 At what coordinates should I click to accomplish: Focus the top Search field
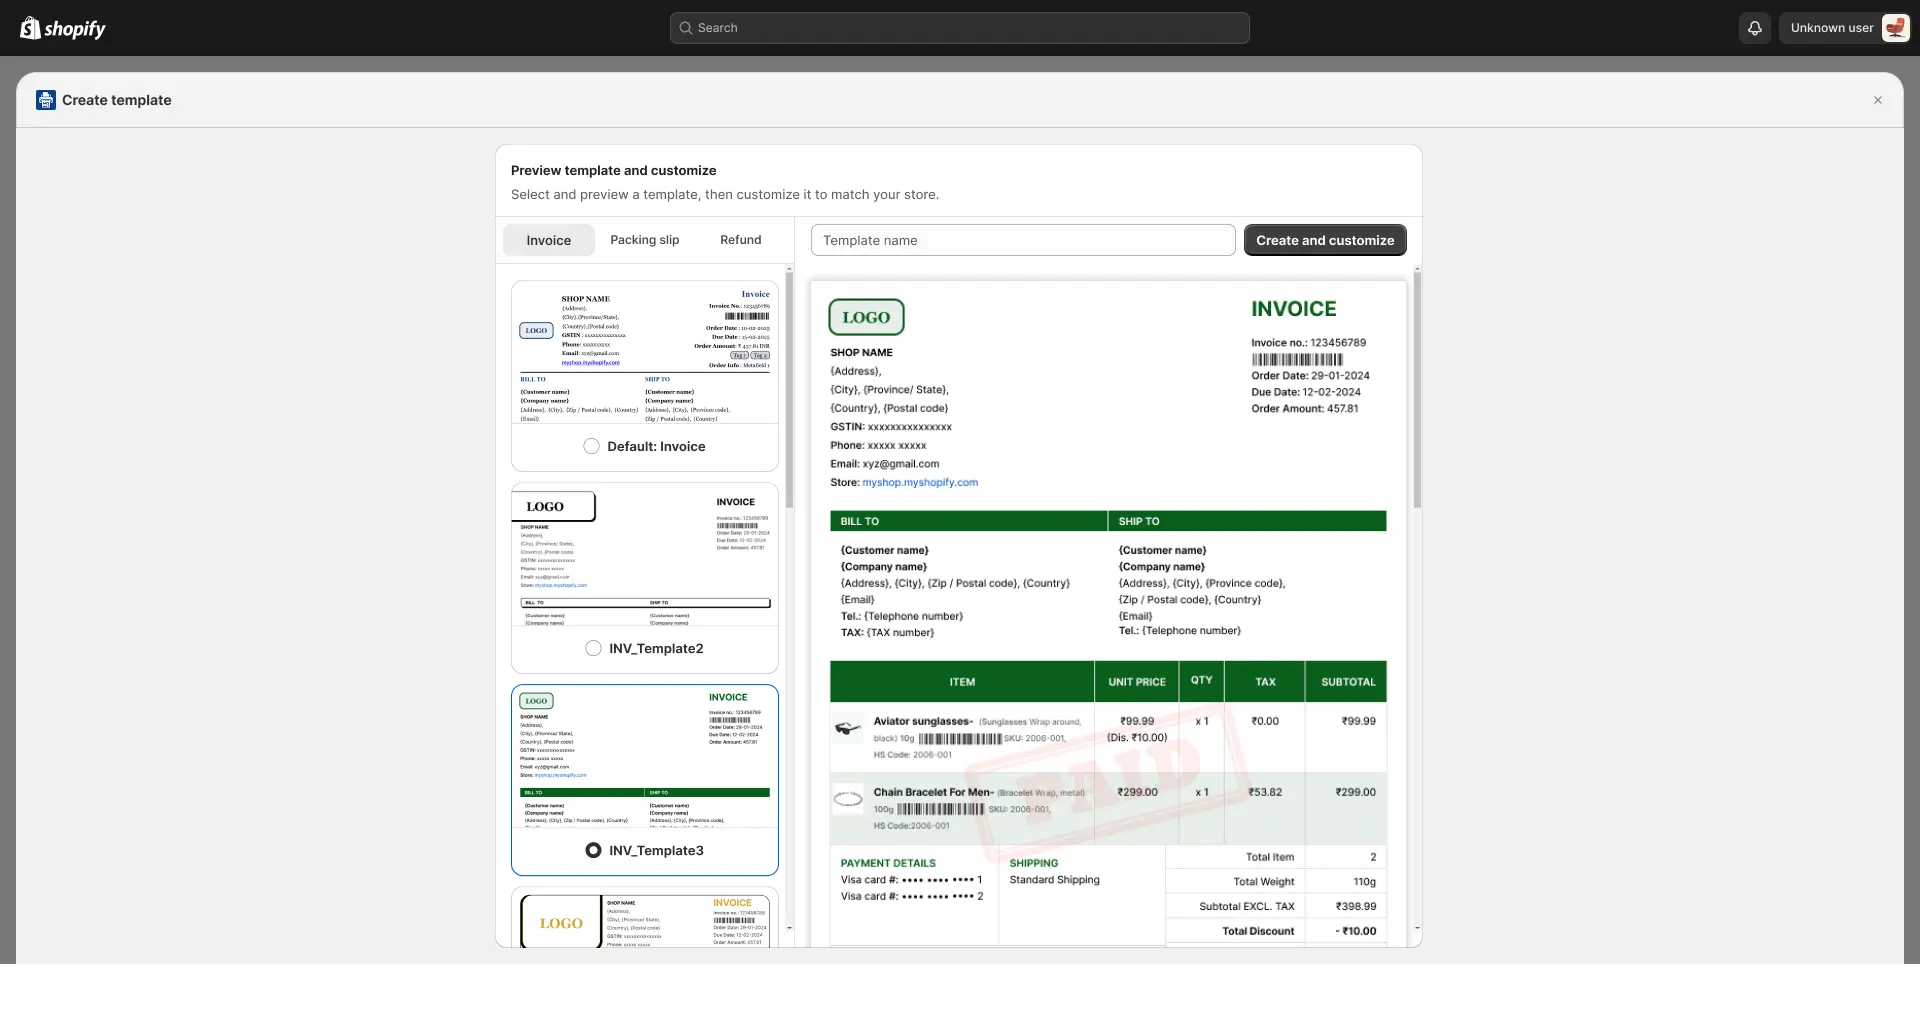point(960,28)
